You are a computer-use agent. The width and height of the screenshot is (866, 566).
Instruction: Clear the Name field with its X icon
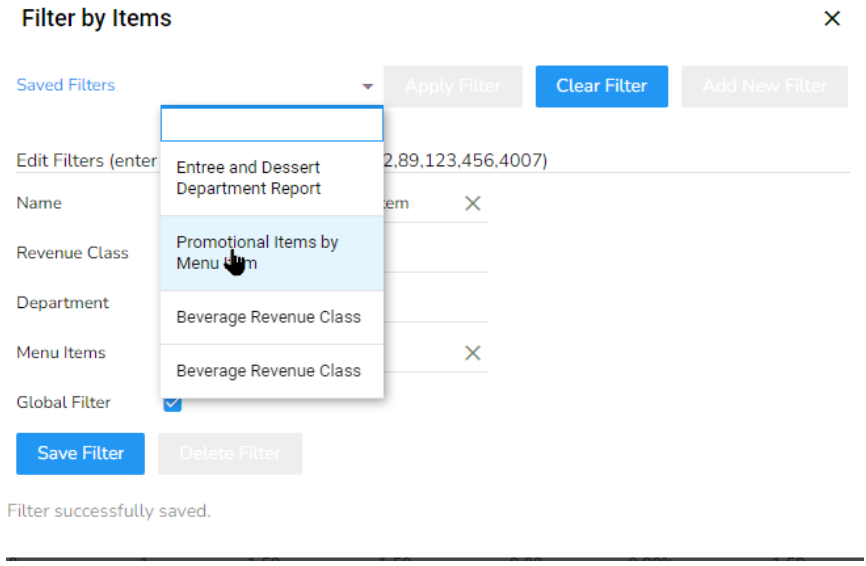pos(473,203)
